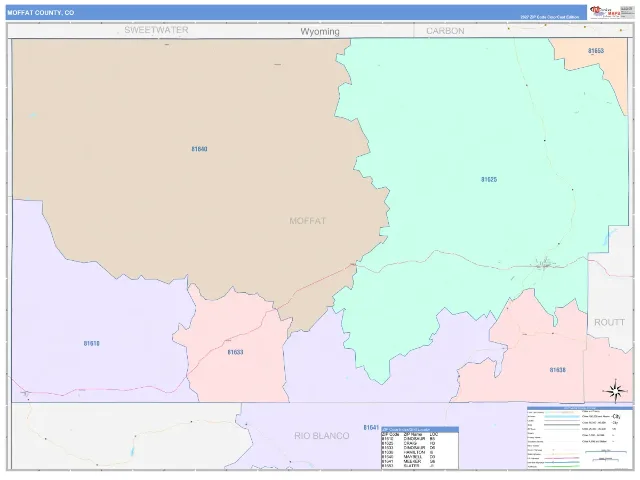The height and width of the screenshot is (480, 640).
Task: Select the 81640 ZIP code label
Action: [199, 149]
